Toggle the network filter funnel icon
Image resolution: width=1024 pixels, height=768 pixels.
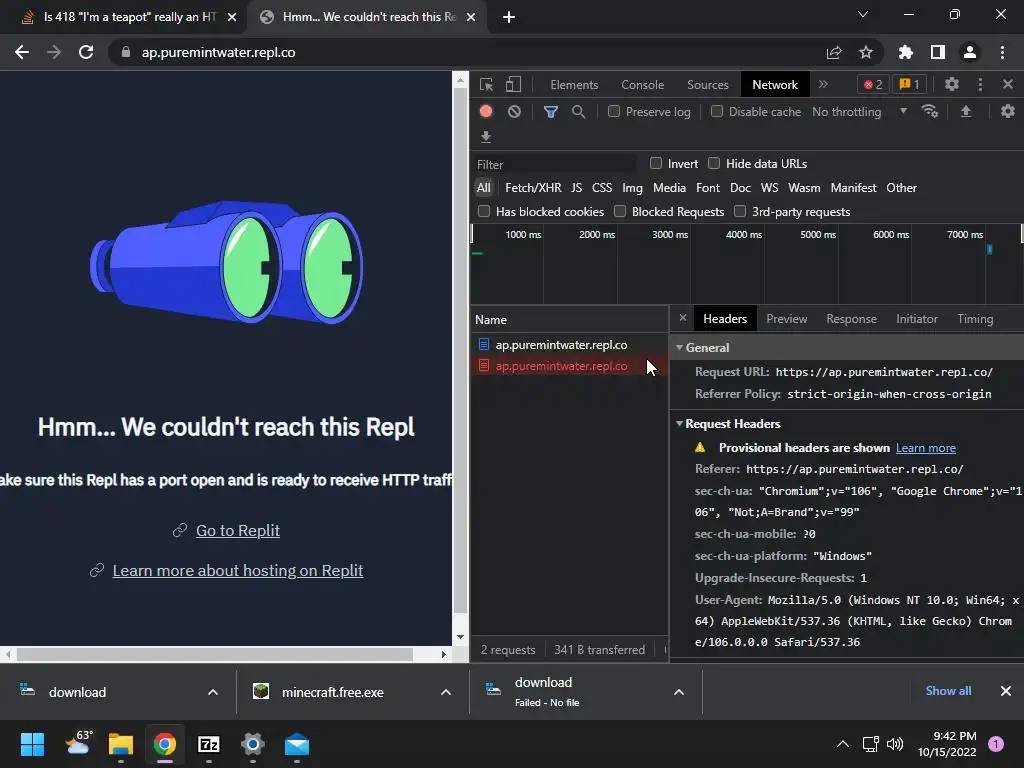point(551,112)
